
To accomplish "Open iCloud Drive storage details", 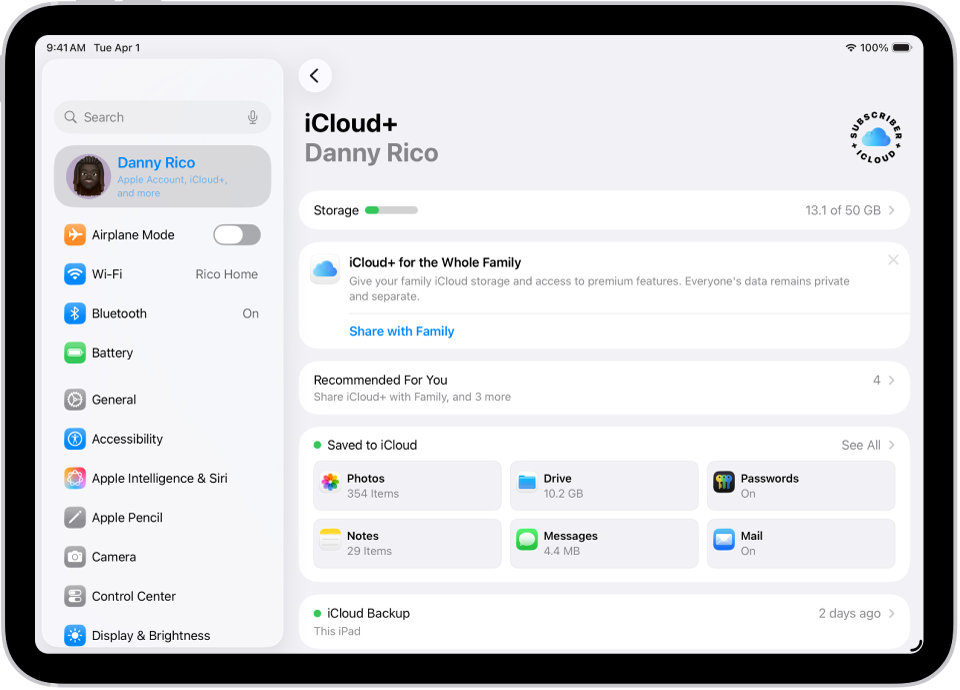I will pyautogui.click(x=603, y=485).
